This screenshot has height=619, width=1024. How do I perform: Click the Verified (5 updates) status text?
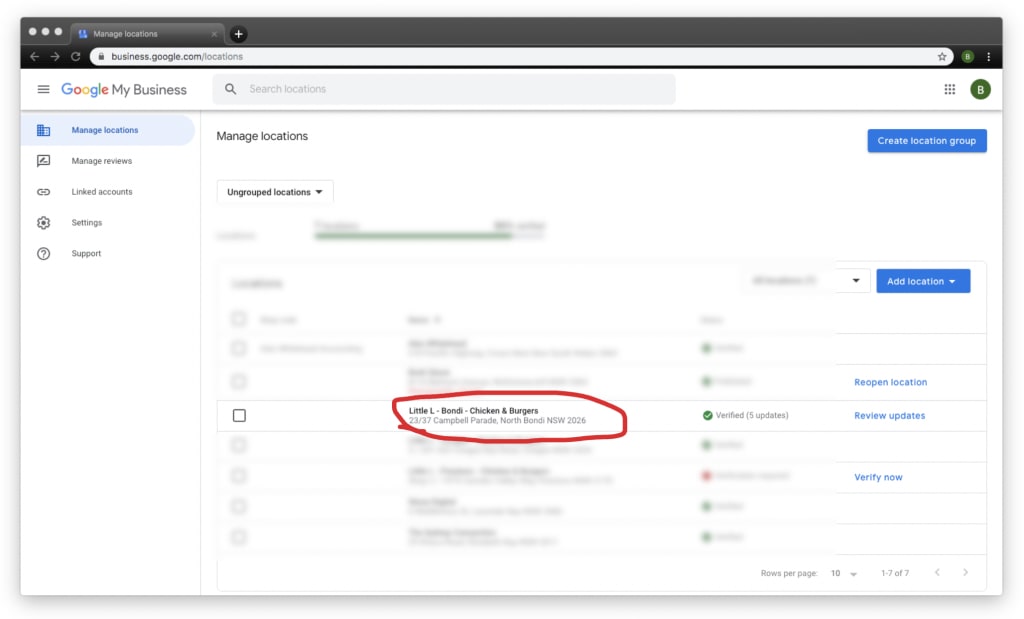tap(752, 415)
